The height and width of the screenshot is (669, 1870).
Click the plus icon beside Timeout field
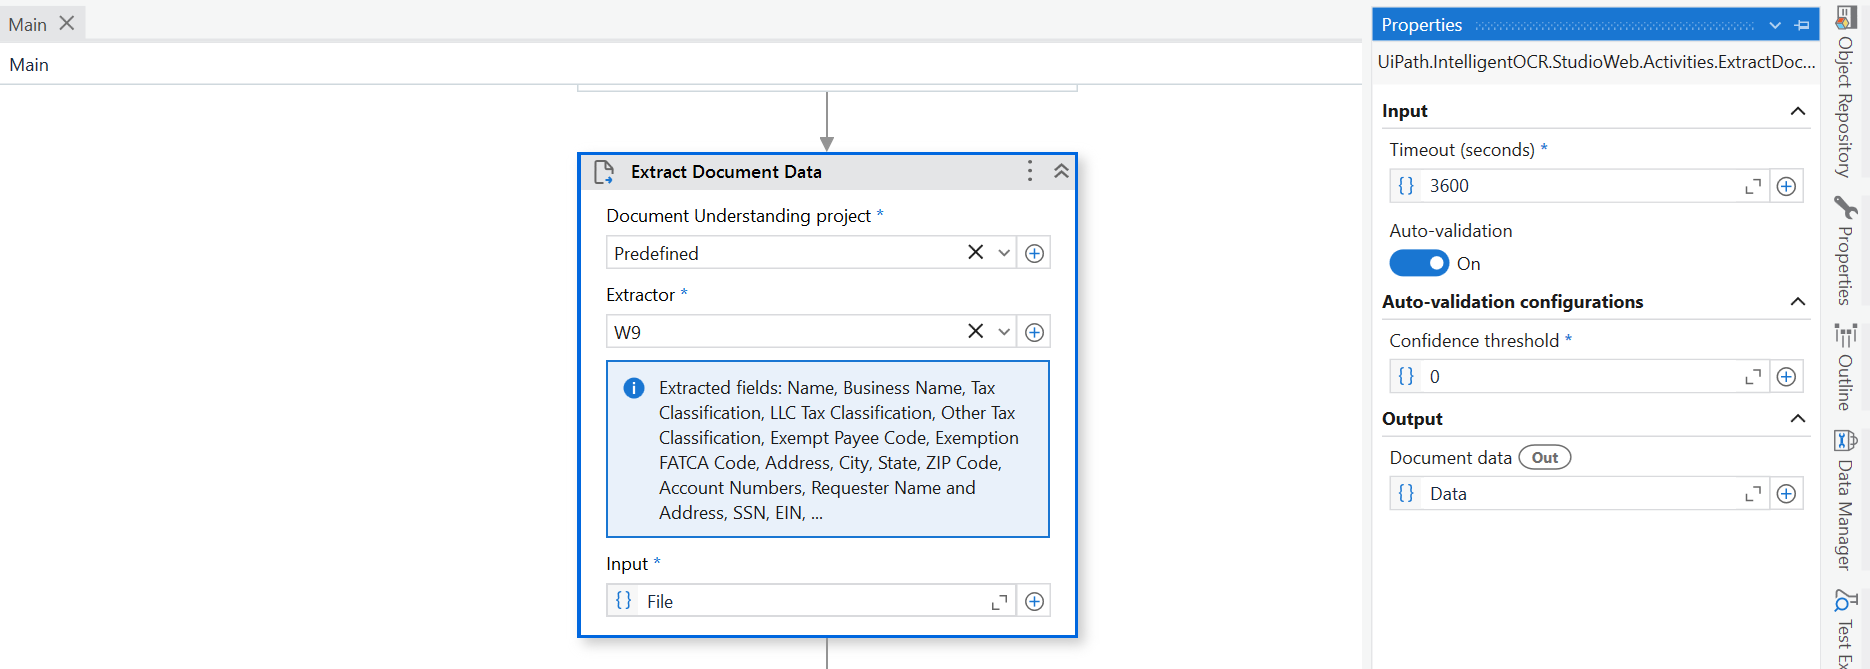pyautogui.click(x=1786, y=186)
